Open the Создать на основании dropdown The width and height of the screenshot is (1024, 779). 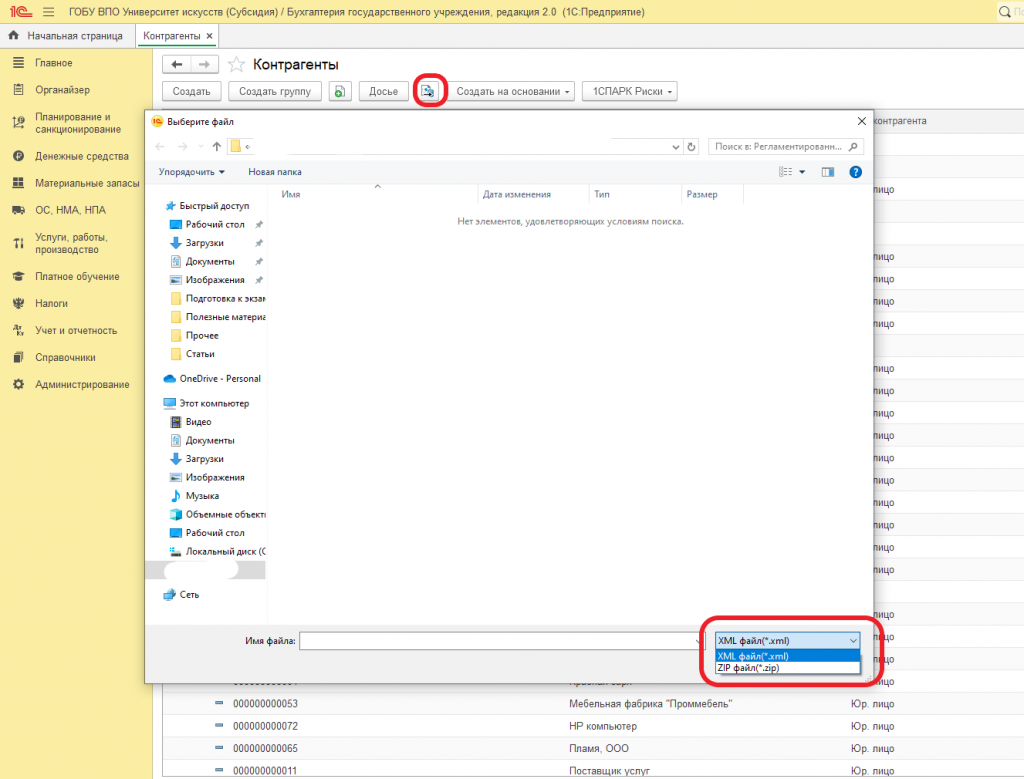coord(512,91)
